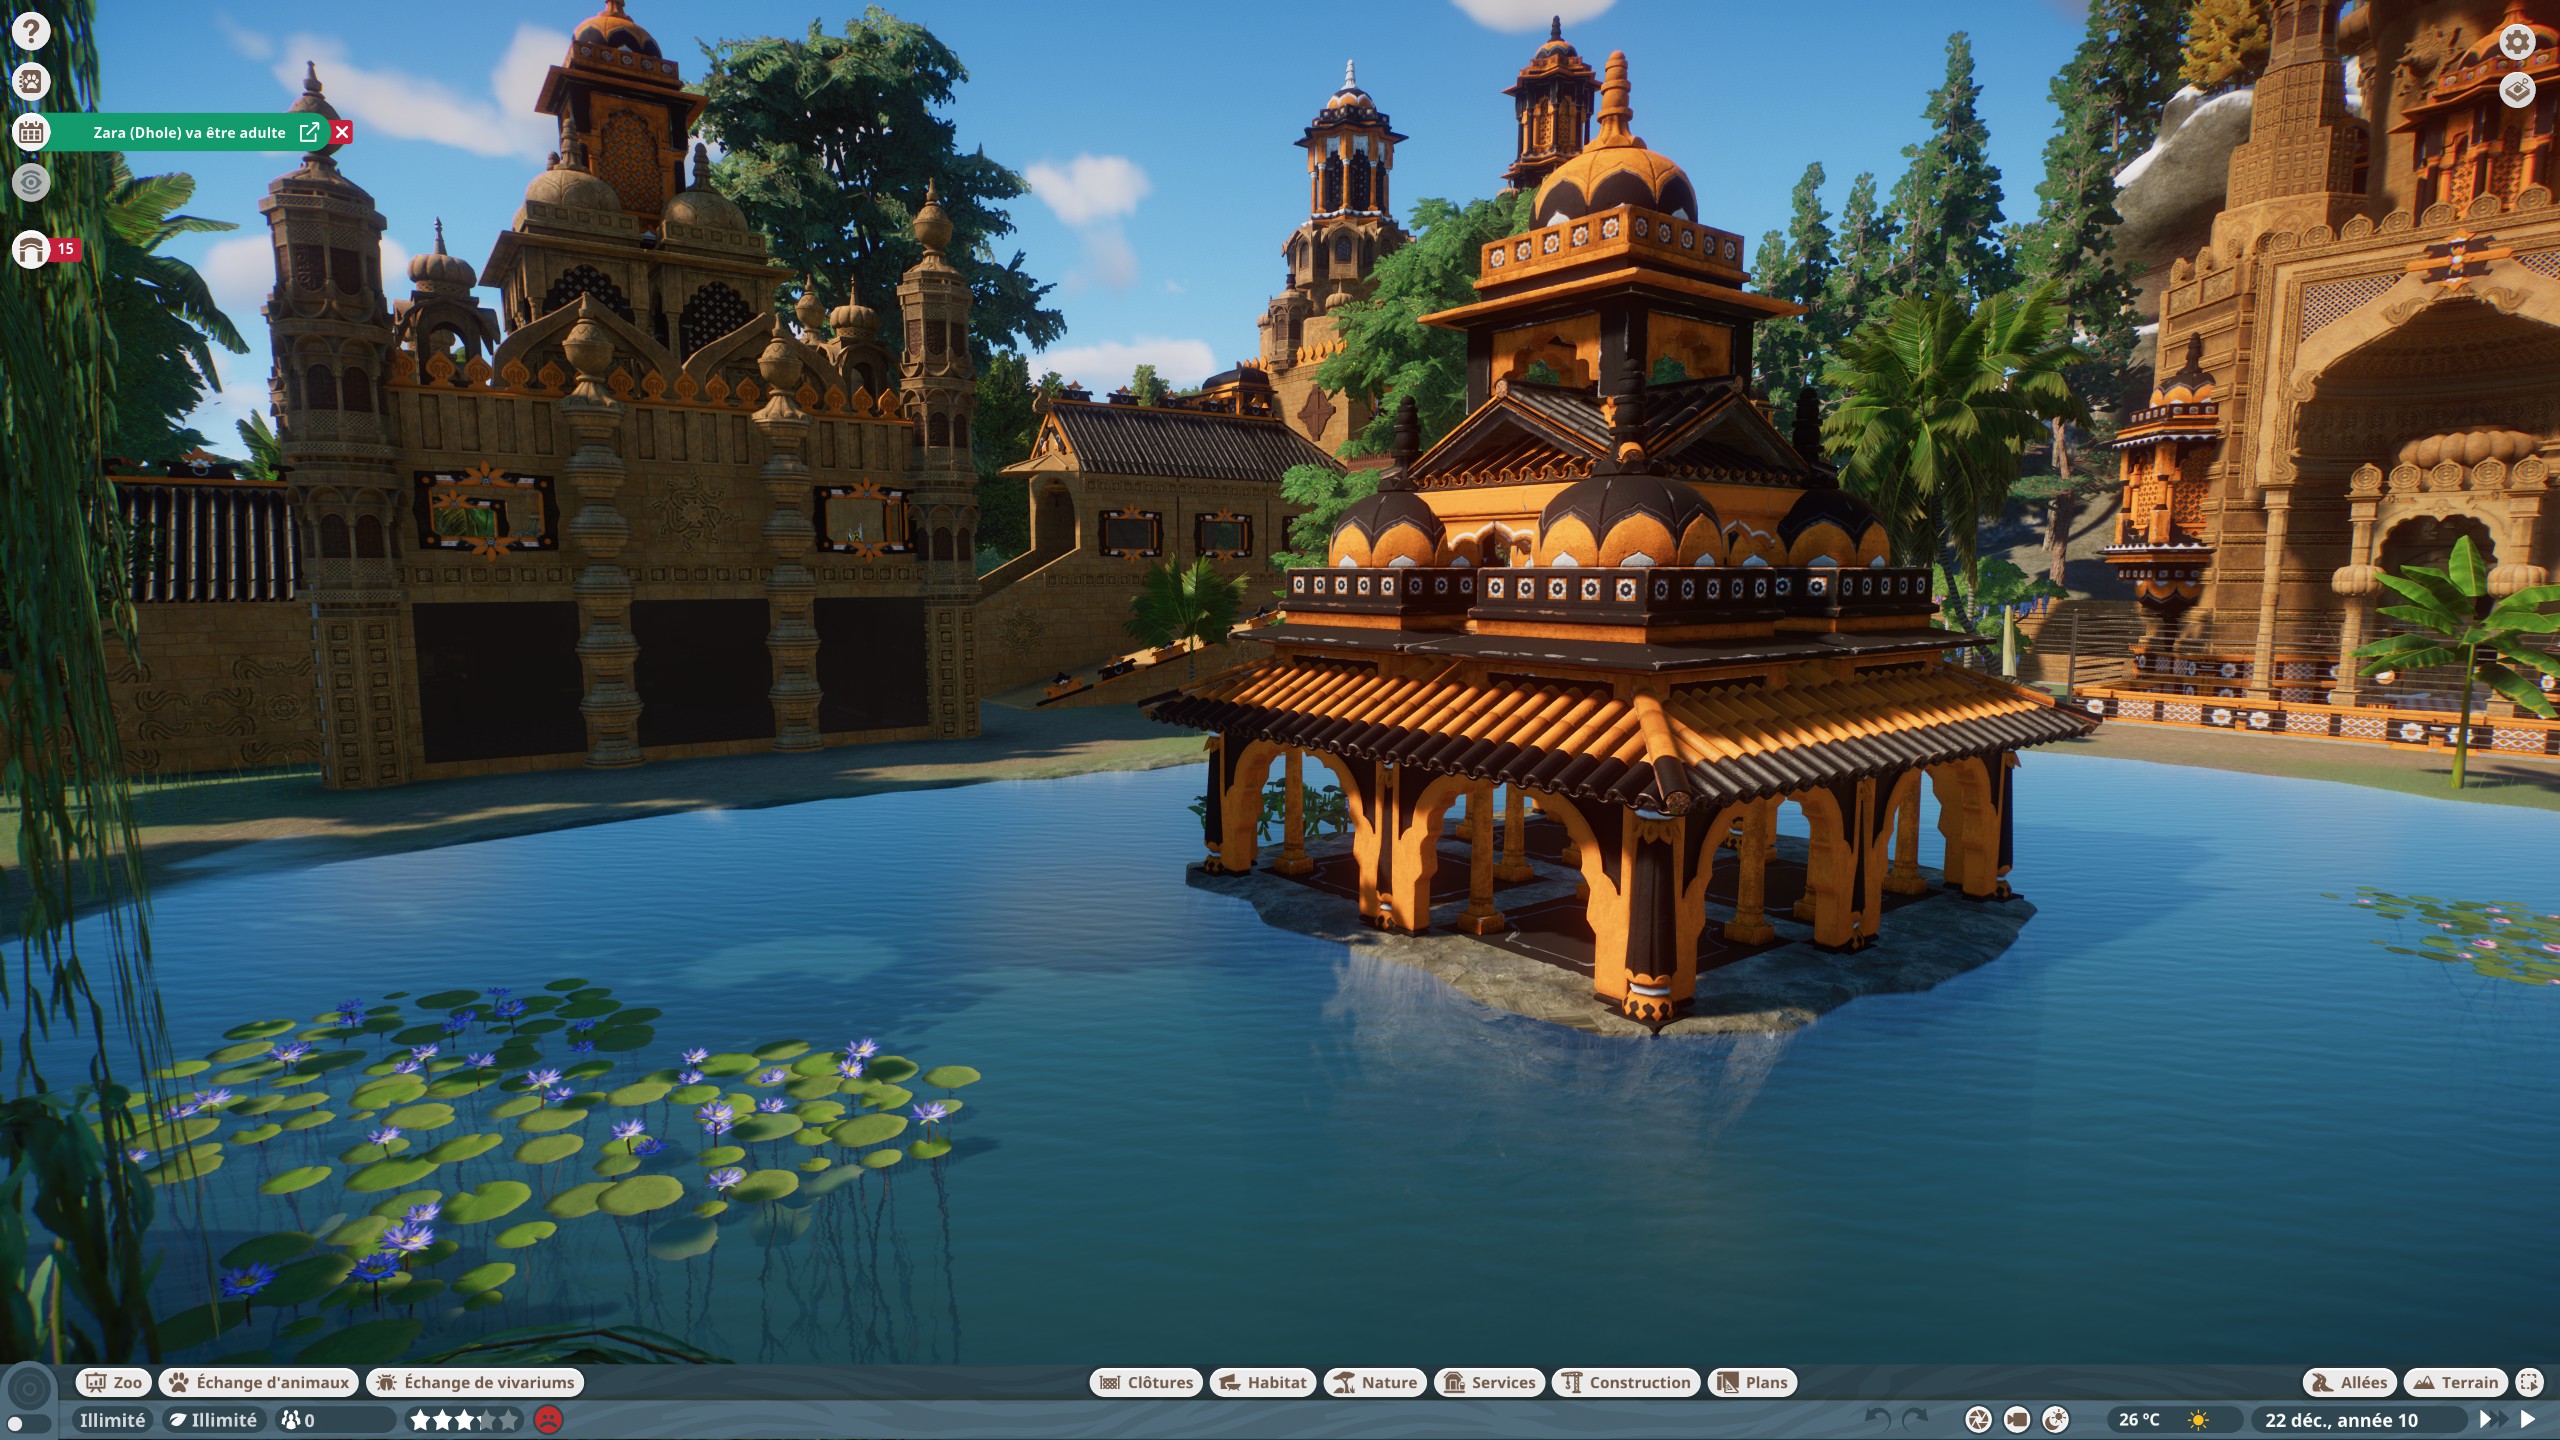Toggle the eye view mode icon
Screen dimensions: 2560x1440
pos(31,182)
